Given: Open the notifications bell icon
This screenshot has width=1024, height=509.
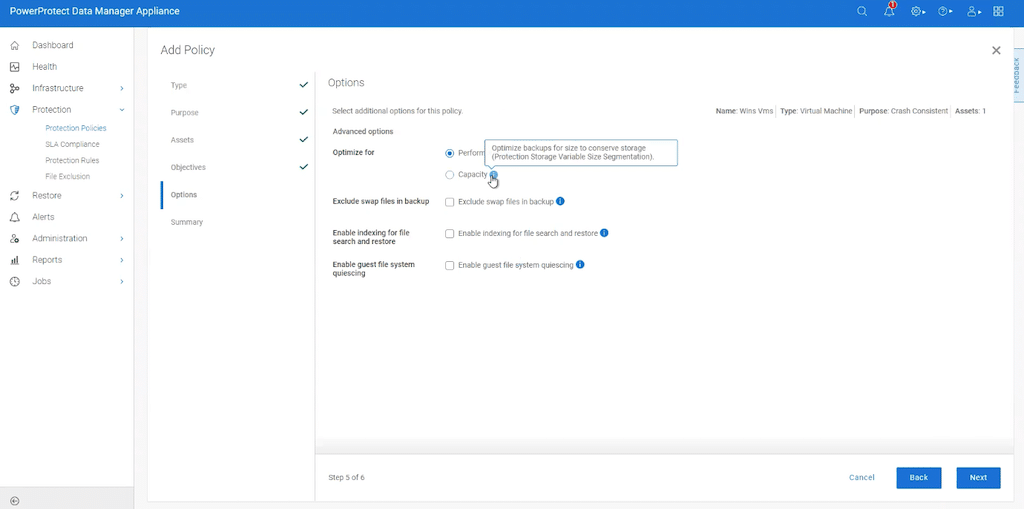Looking at the screenshot, I should pos(889,11).
